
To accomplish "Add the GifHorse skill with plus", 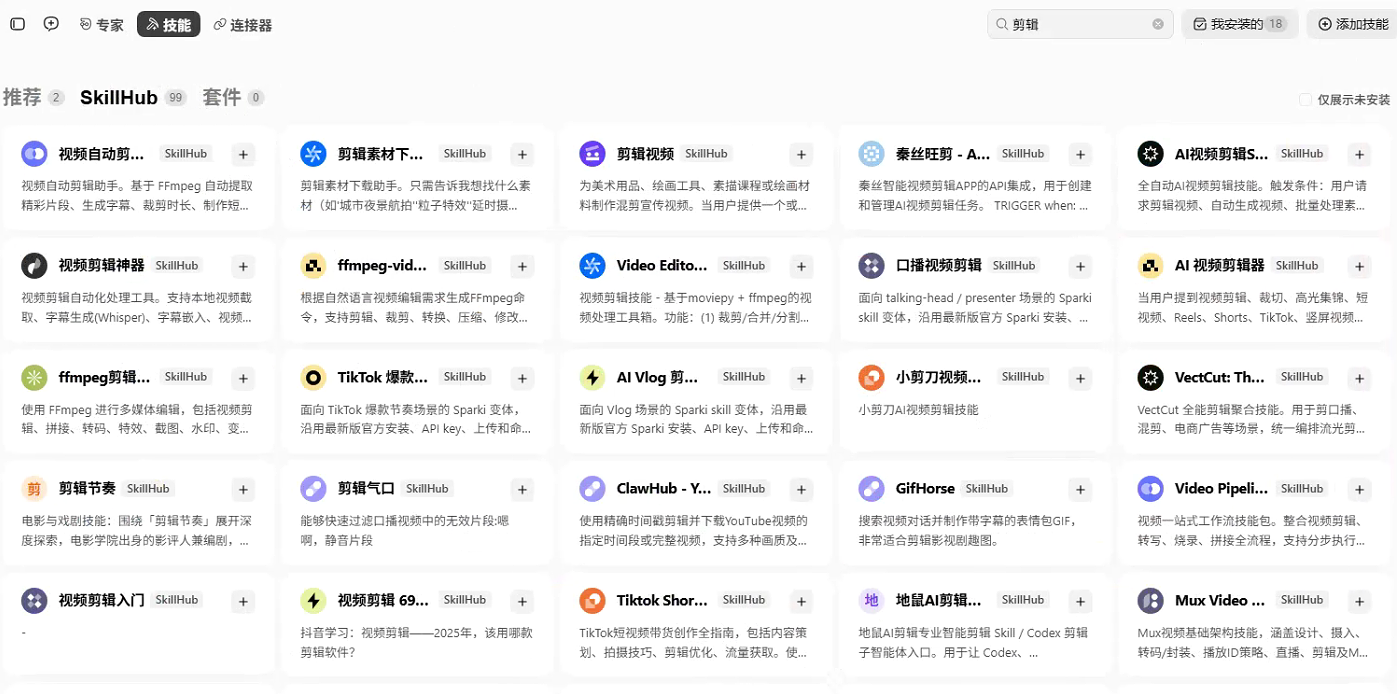I will (1080, 489).
